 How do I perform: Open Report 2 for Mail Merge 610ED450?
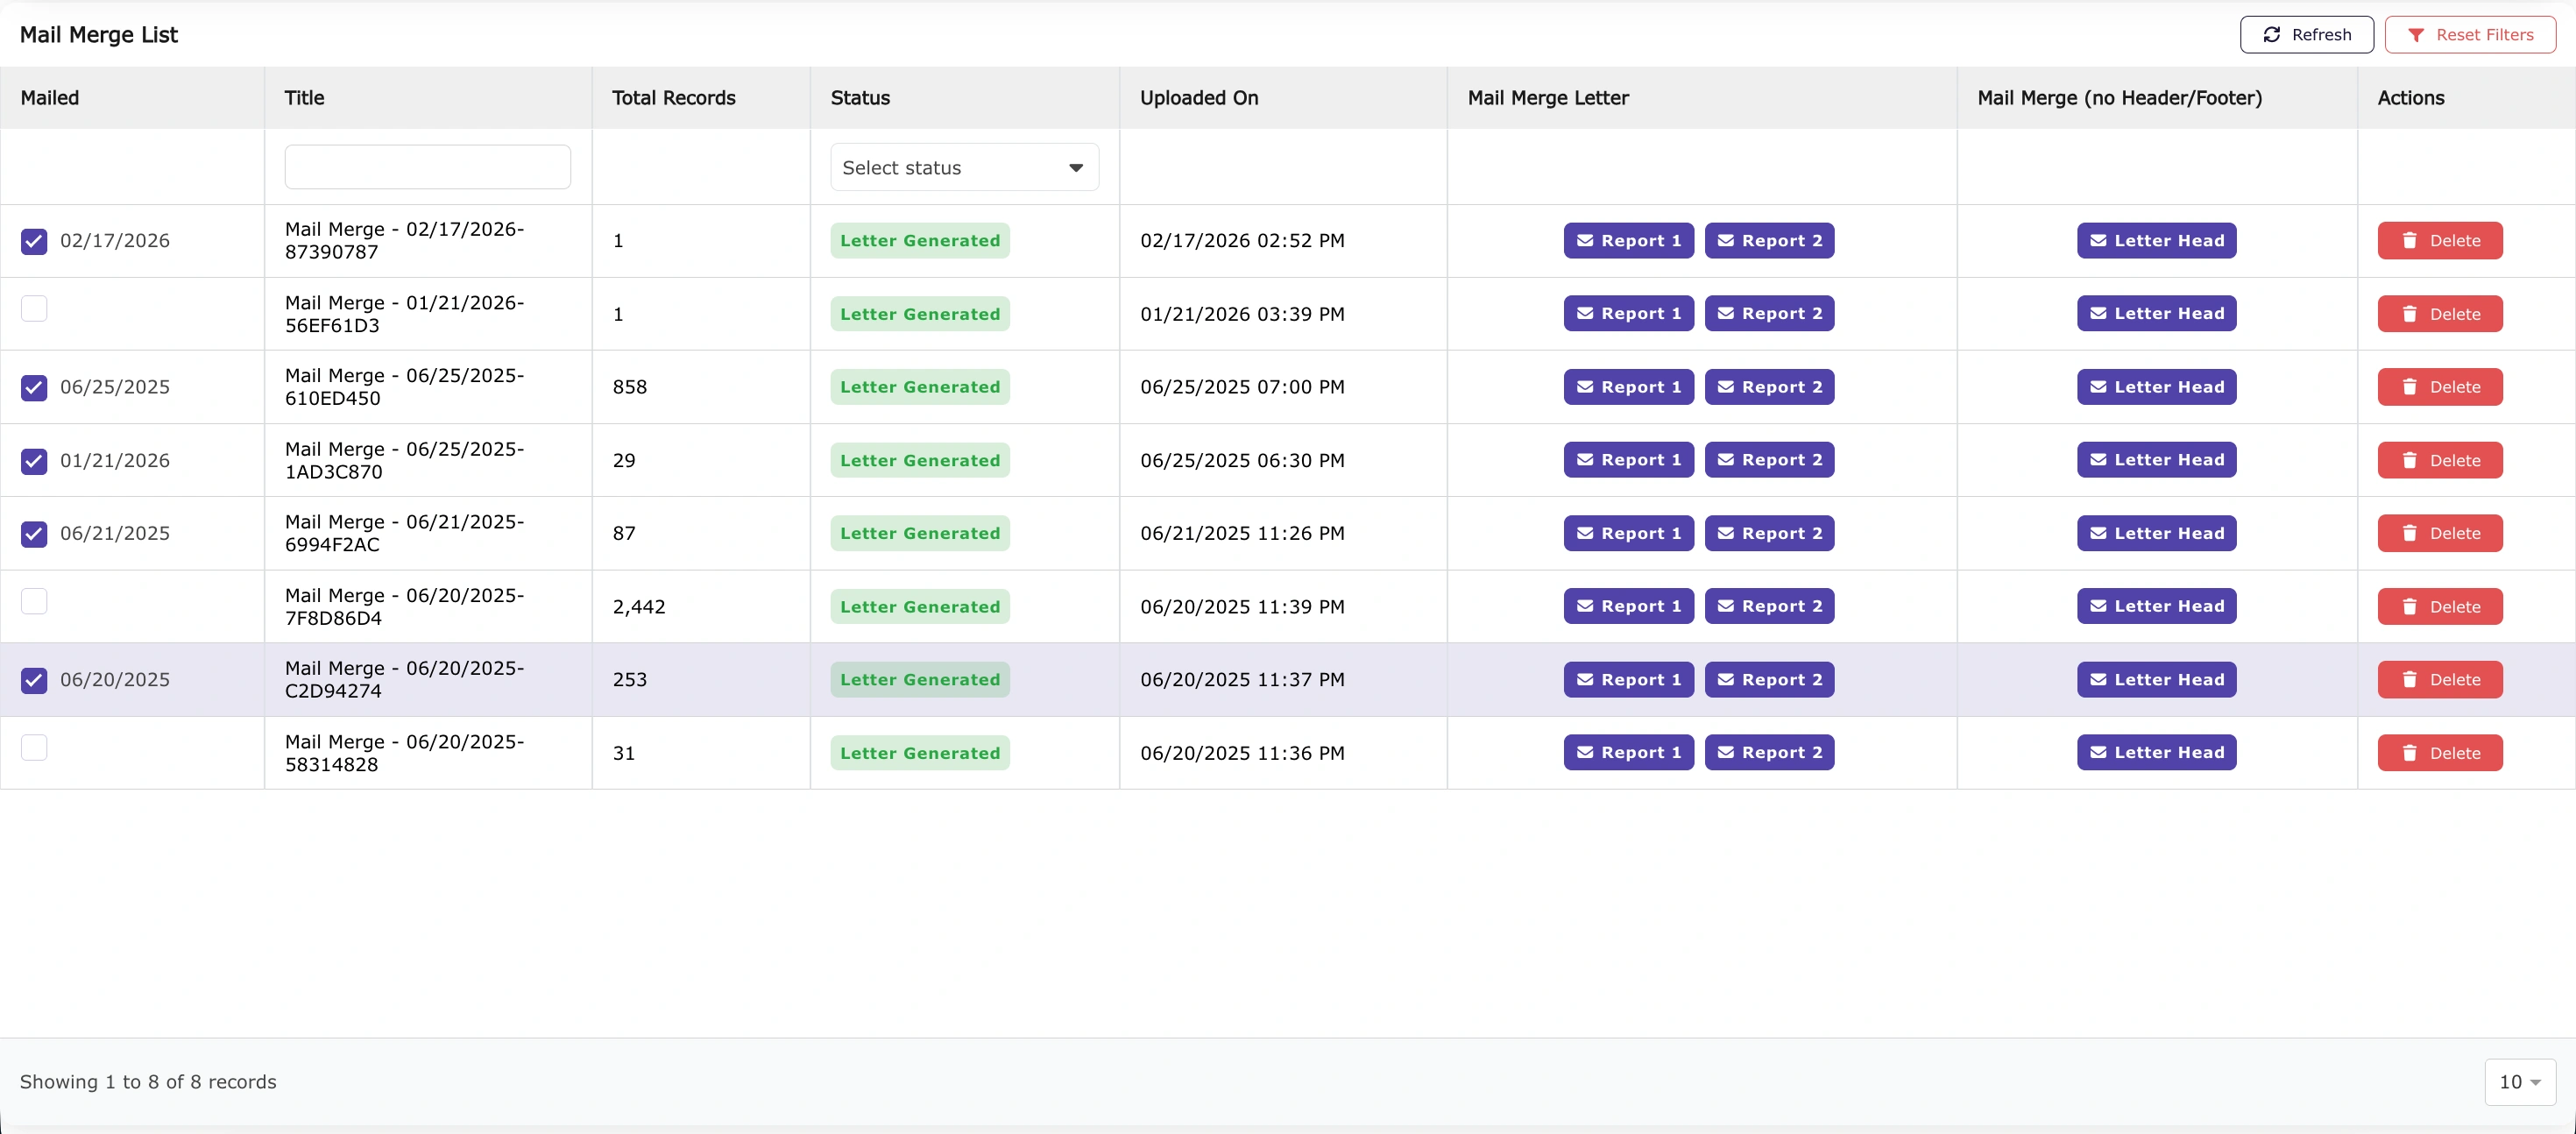(1768, 387)
